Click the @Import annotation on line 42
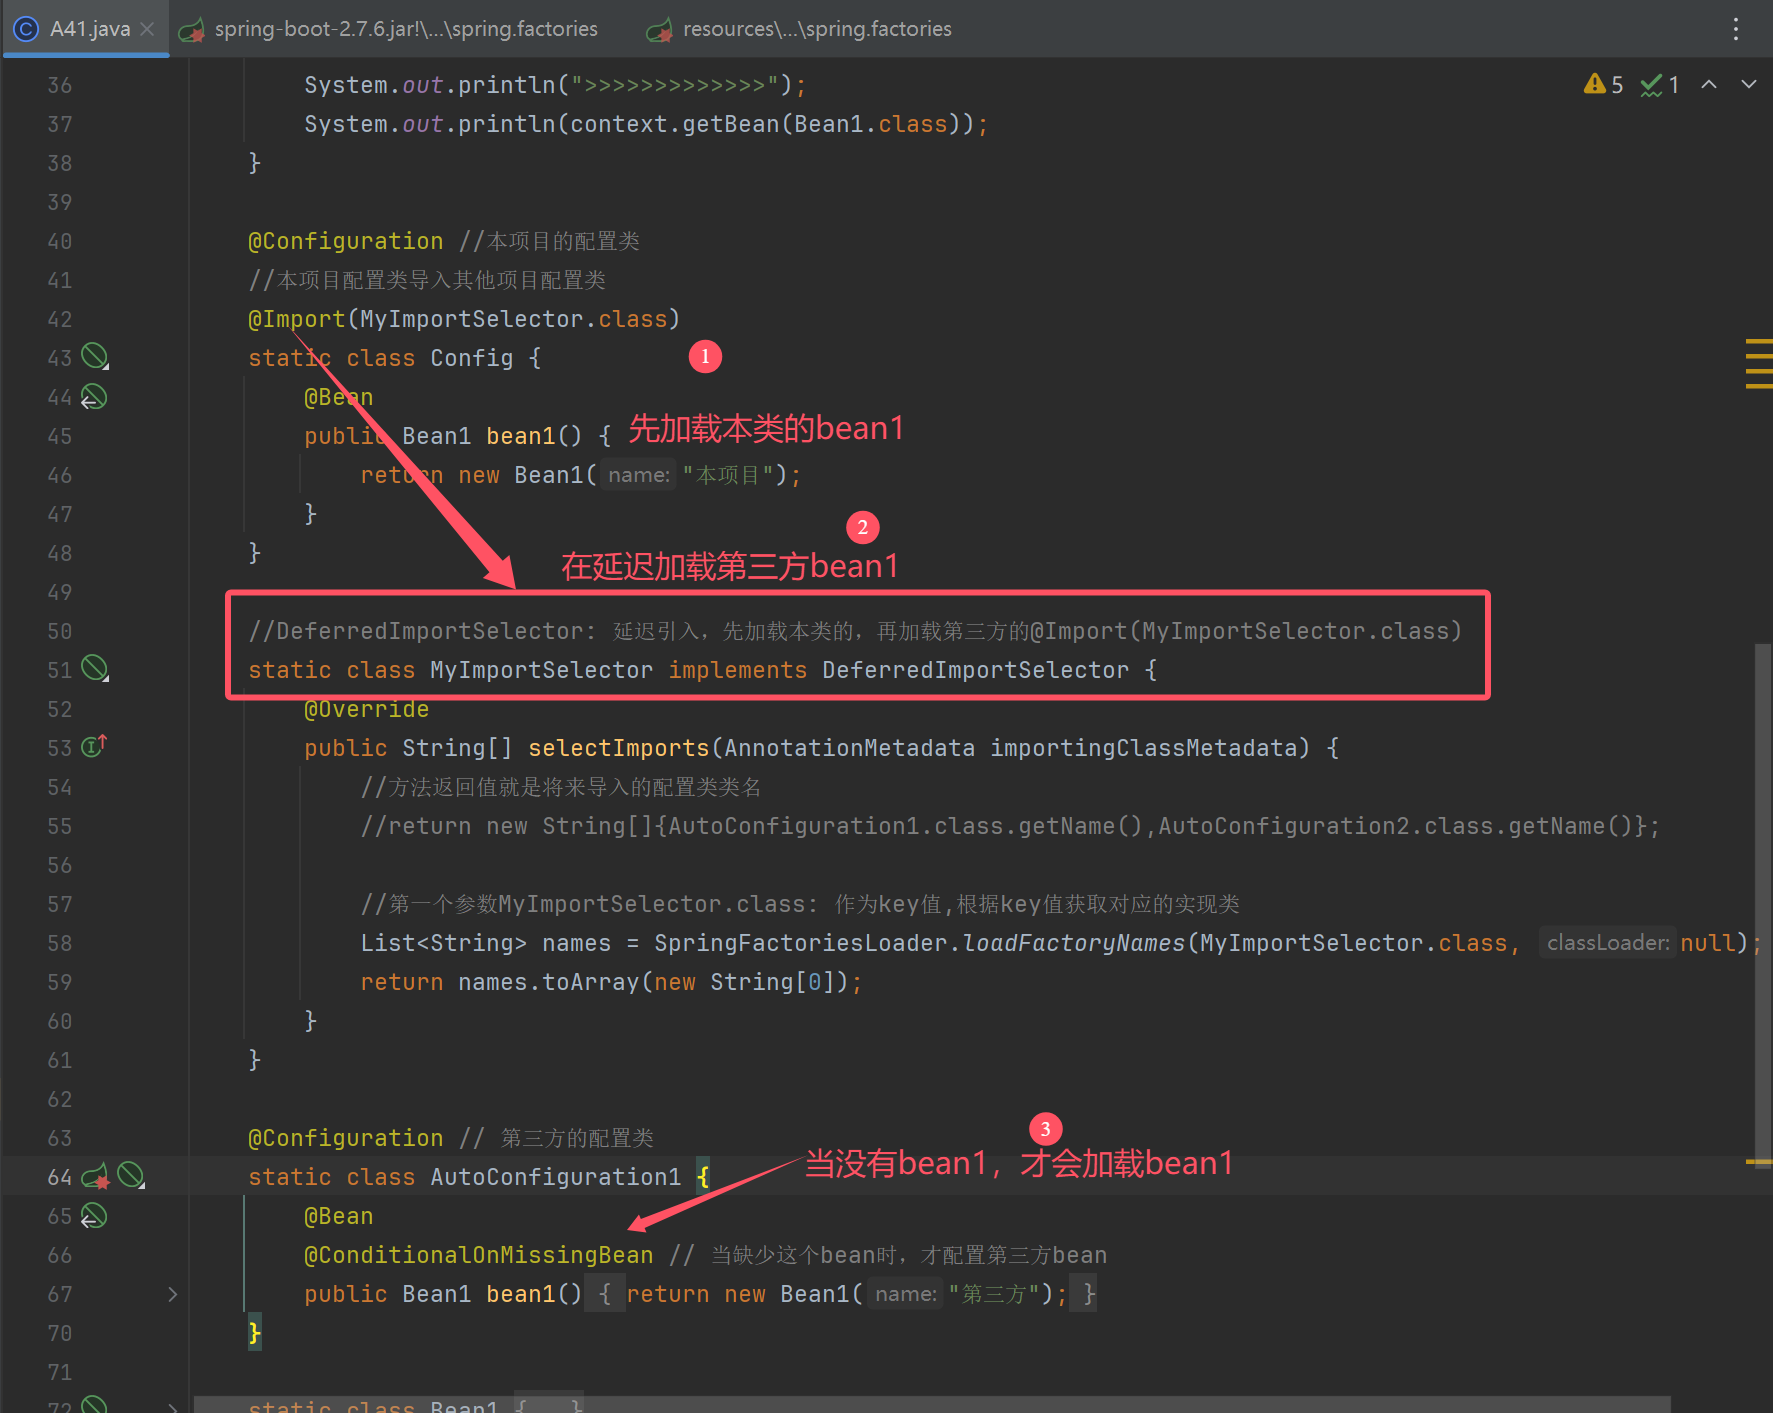 (296, 319)
